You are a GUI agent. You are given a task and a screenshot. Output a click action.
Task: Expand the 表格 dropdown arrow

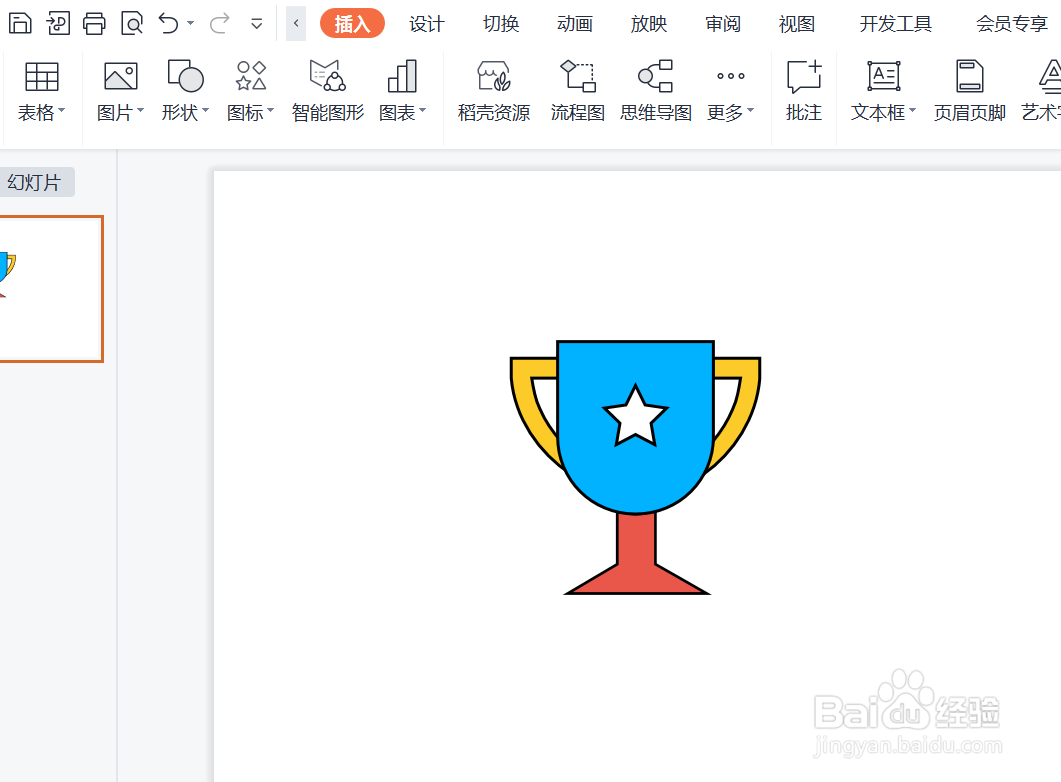point(62,110)
